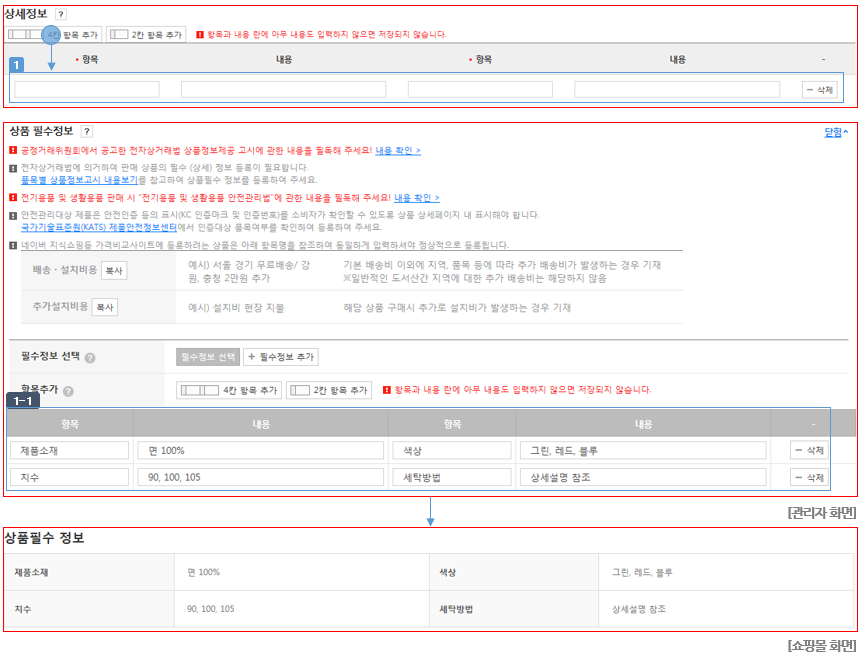Click the + 필수정보 추가 button
Image resolution: width=861 pixels, height=657 pixels.
(x=281, y=357)
